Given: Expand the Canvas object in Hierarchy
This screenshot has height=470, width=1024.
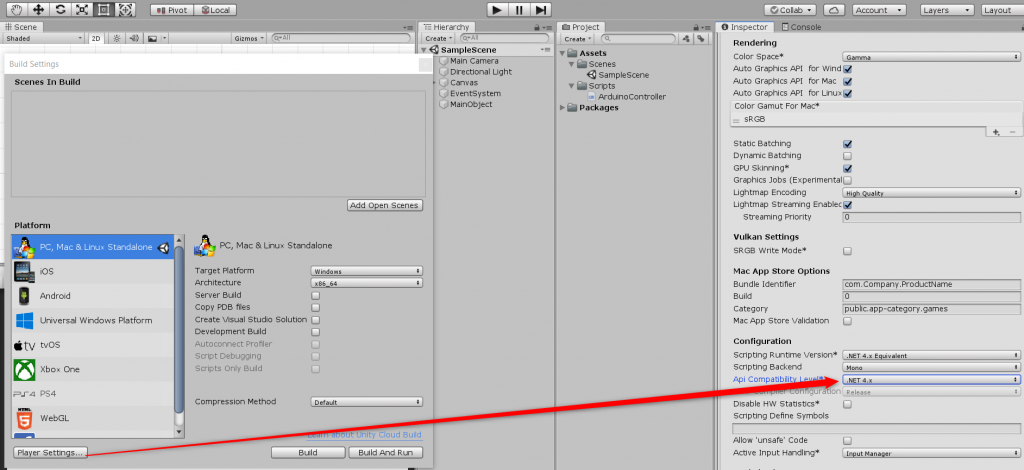Looking at the screenshot, I should coord(434,83).
